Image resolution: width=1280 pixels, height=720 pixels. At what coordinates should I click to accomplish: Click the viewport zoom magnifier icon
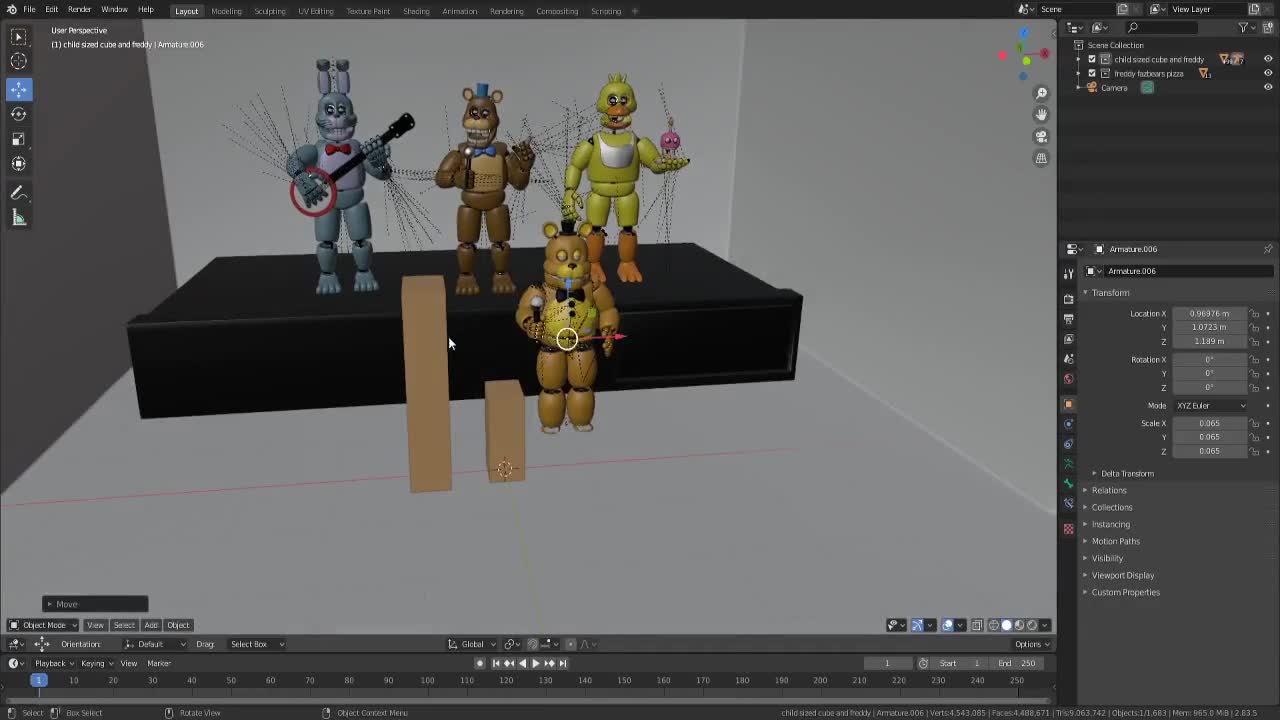(1041, 93)
